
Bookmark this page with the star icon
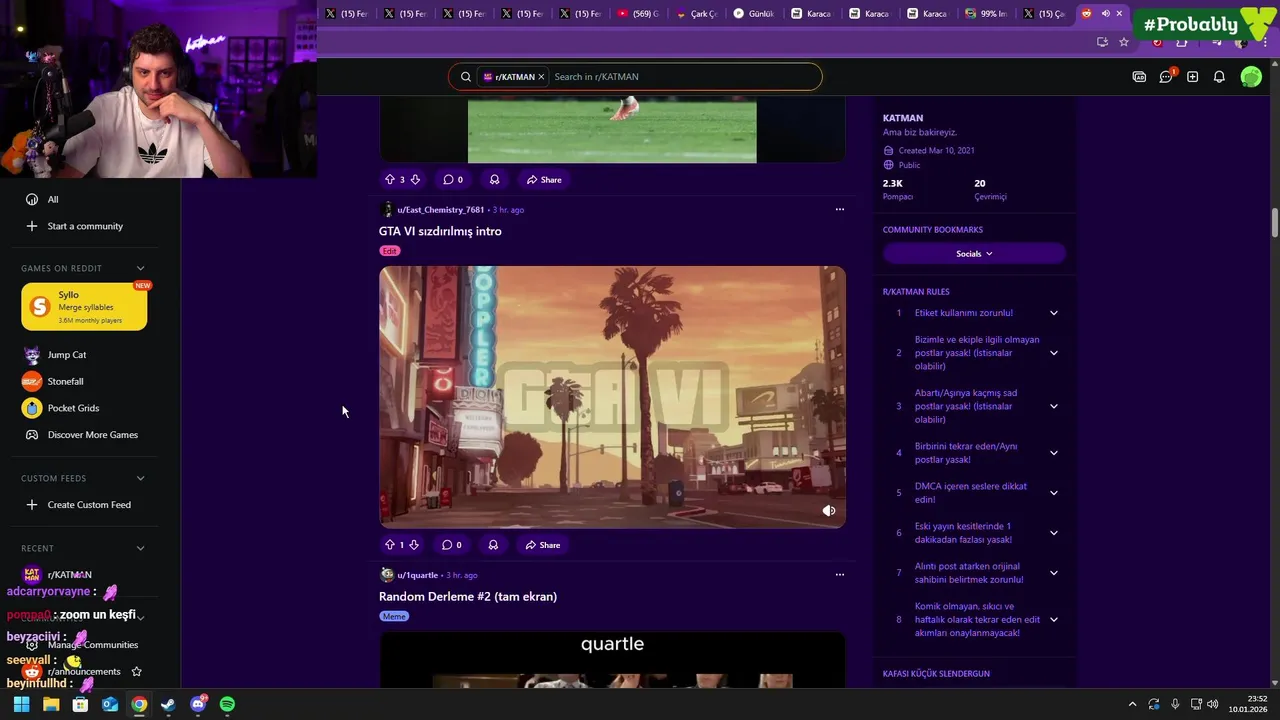point(1124,42)
